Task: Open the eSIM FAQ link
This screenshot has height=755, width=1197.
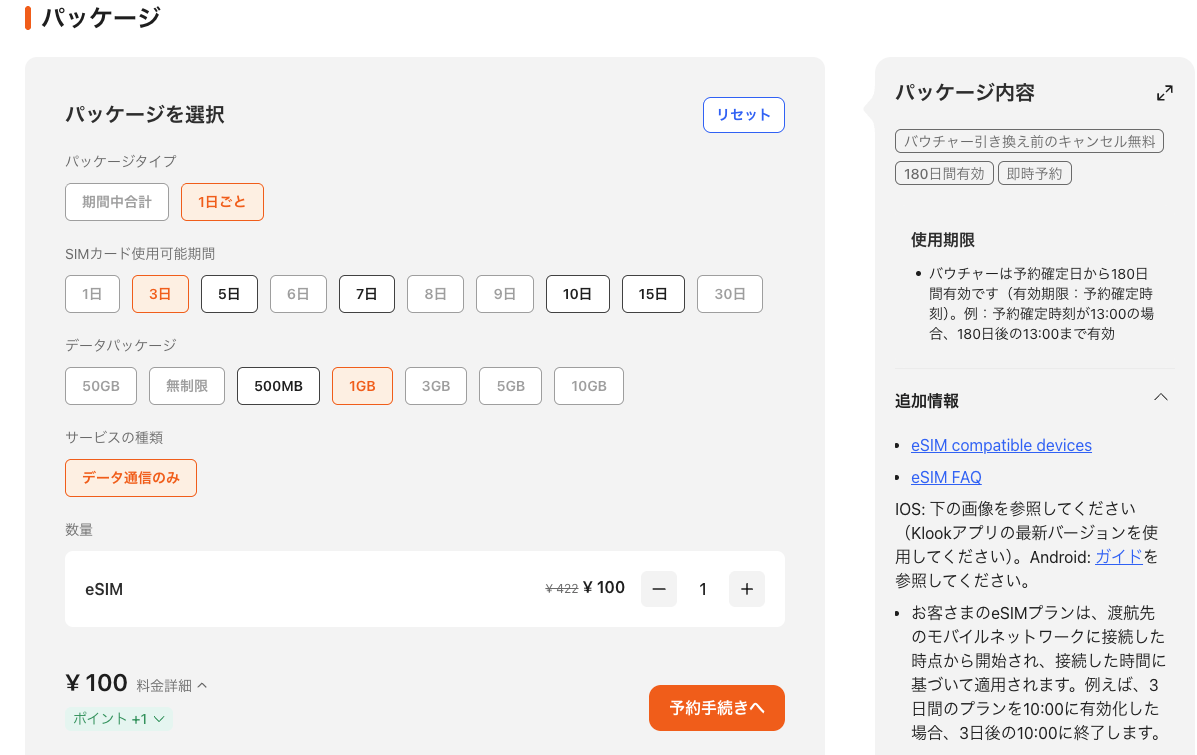Action: pyautogui.click(x=946, y=477)
